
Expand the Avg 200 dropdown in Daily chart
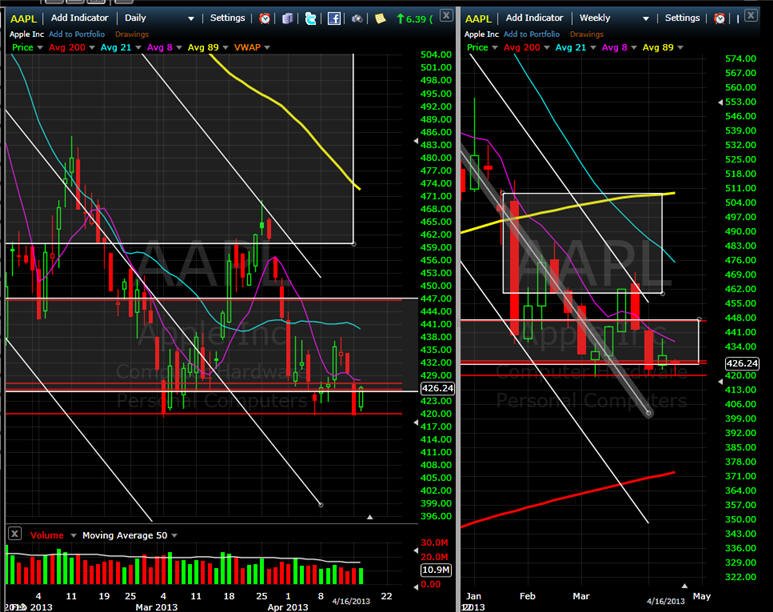point(92,48)
